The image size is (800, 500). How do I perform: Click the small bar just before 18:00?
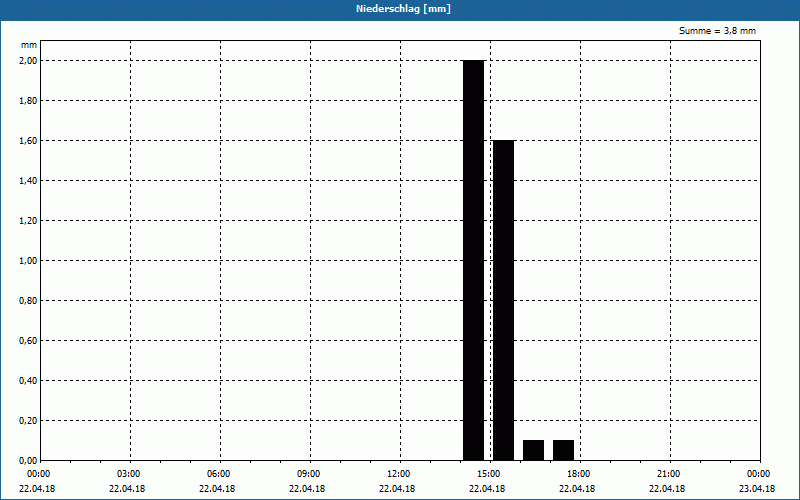coord(563,450)
